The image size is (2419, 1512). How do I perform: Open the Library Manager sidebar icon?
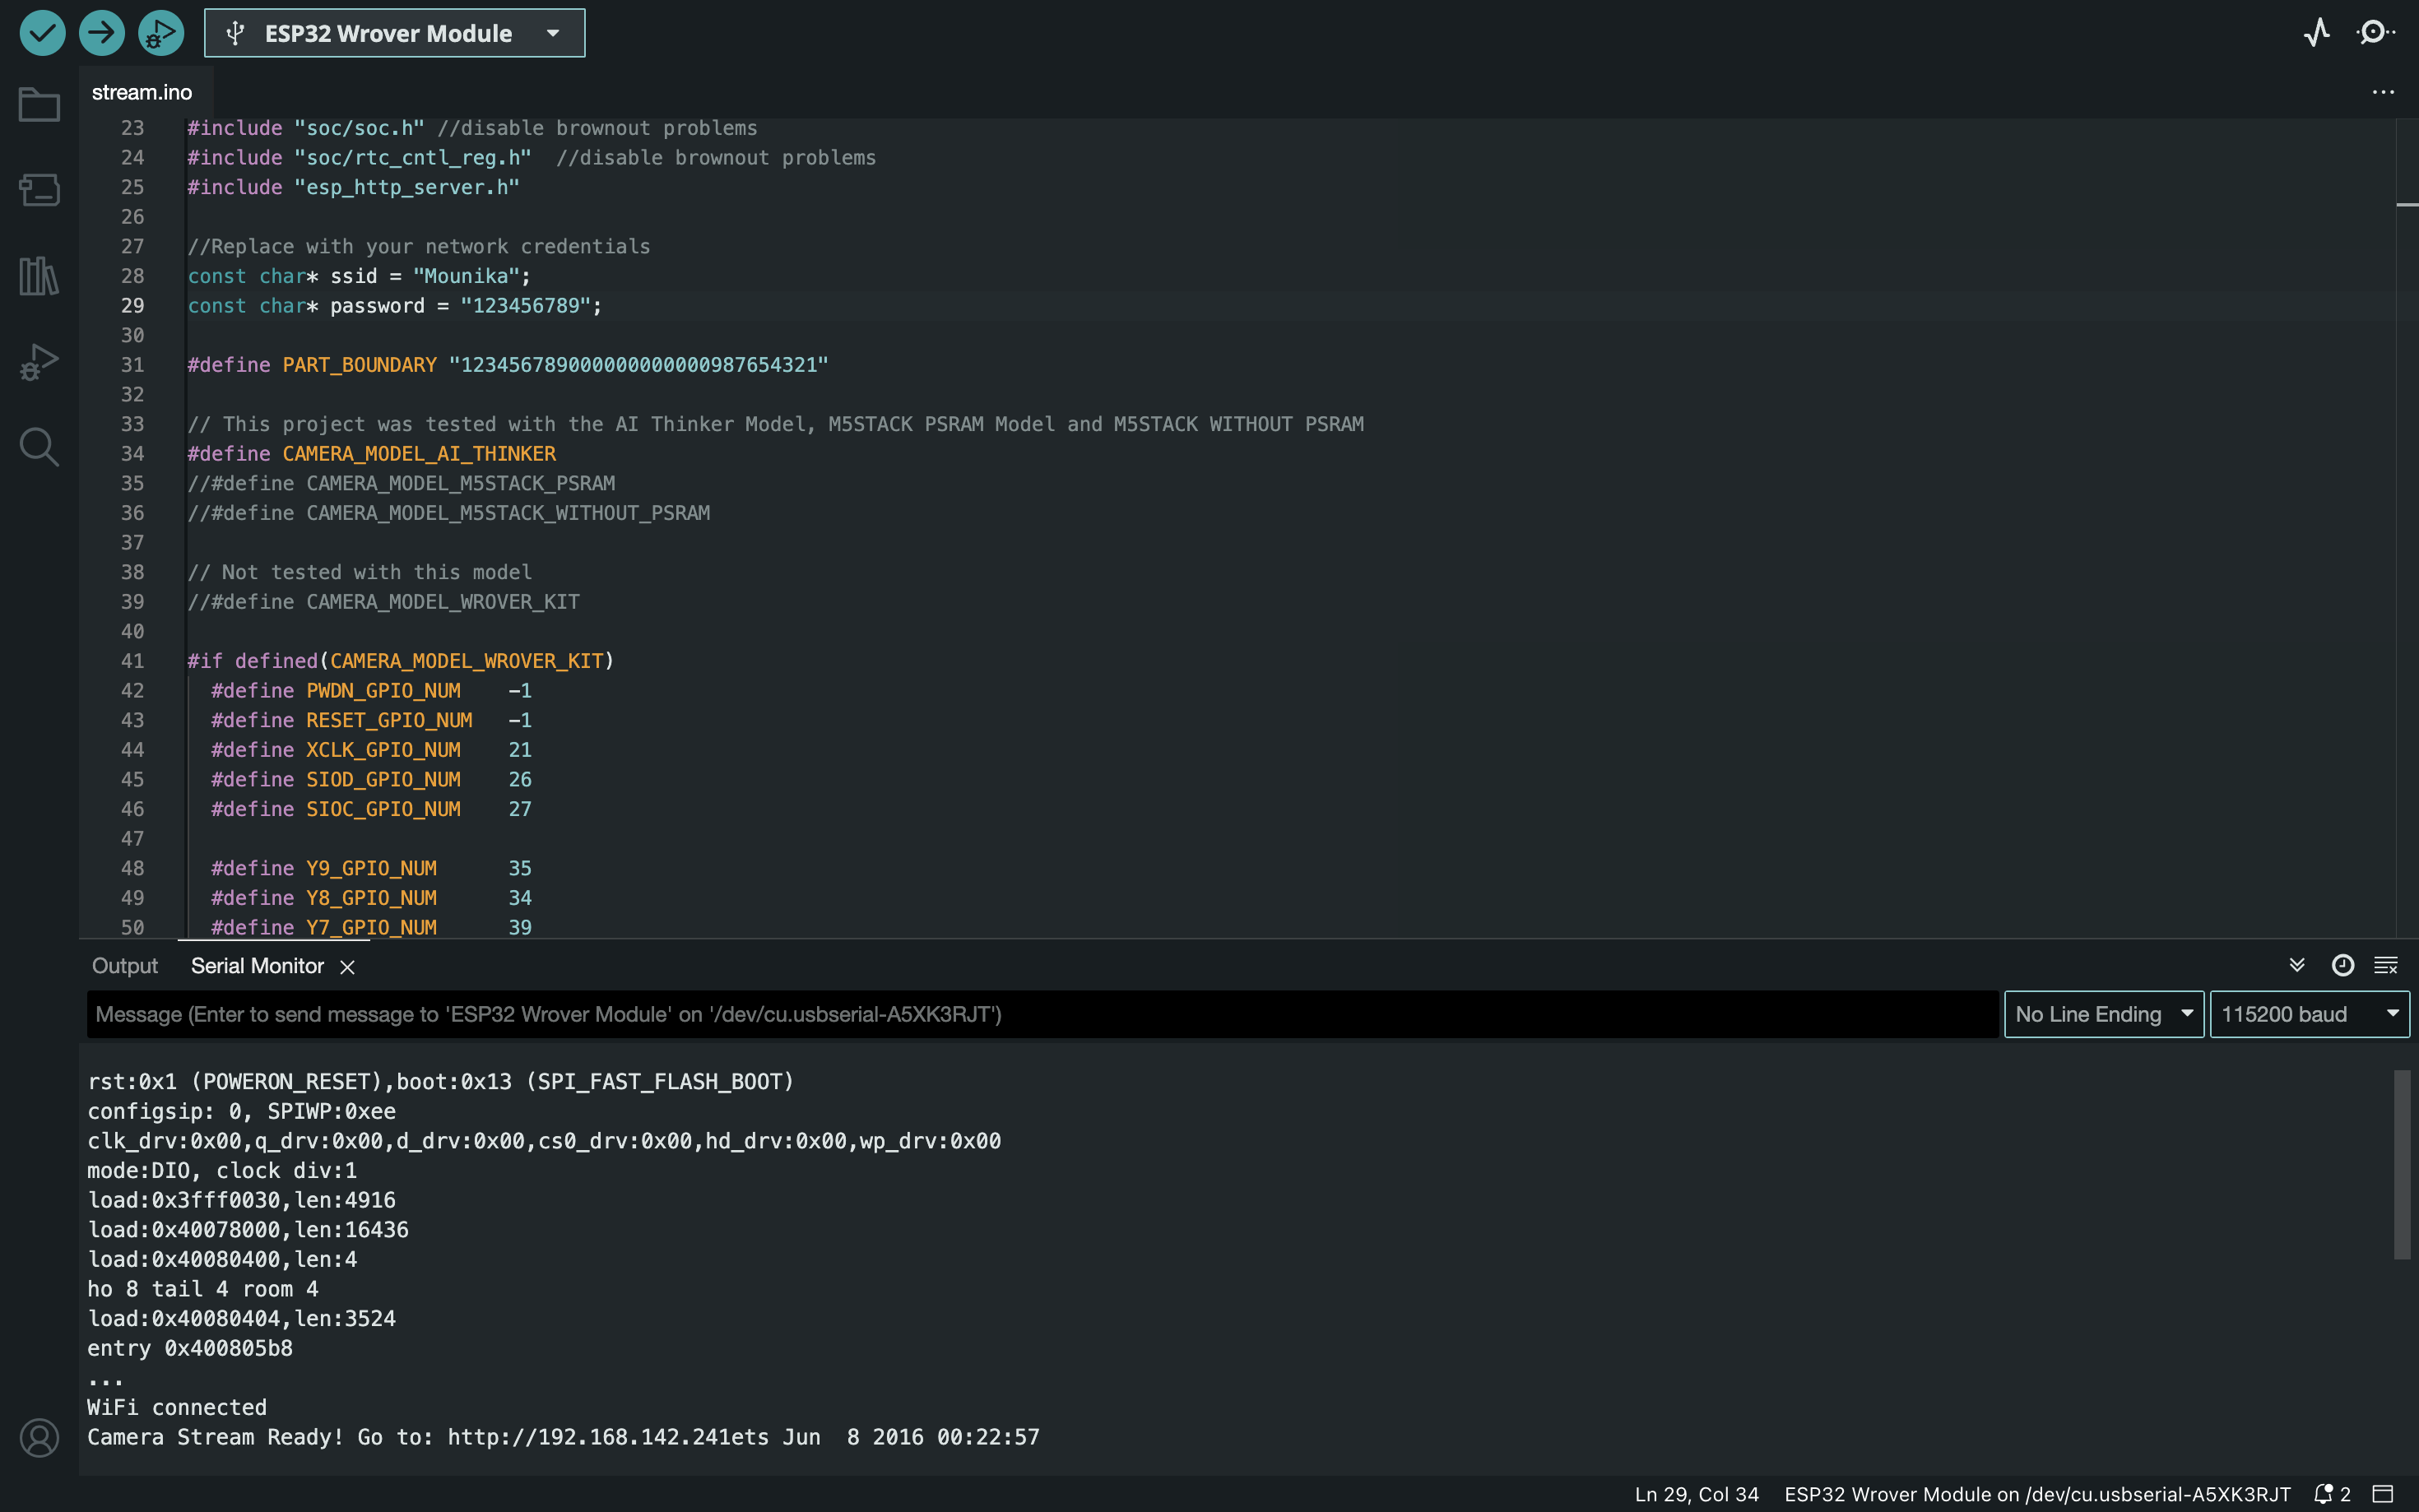(39, 276)
